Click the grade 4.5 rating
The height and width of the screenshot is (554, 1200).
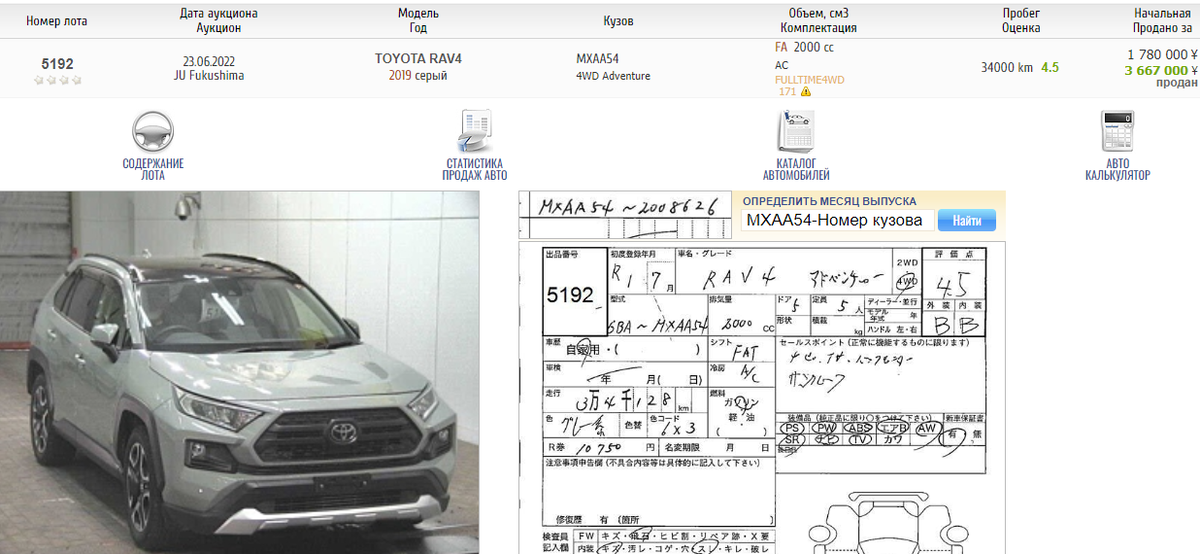1050,68
